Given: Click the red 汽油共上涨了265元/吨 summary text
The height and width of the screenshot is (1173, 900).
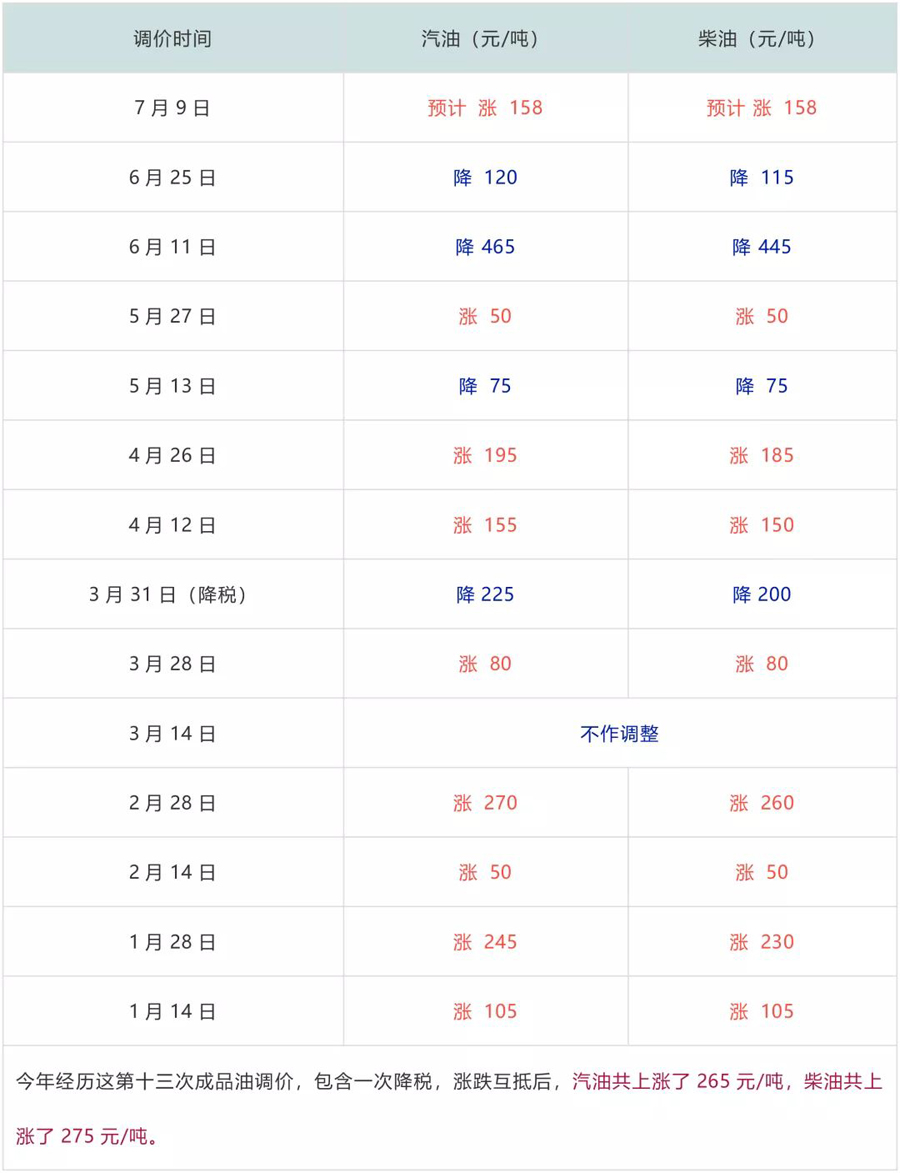Looking at the screenshot, I should point(678,1082).
